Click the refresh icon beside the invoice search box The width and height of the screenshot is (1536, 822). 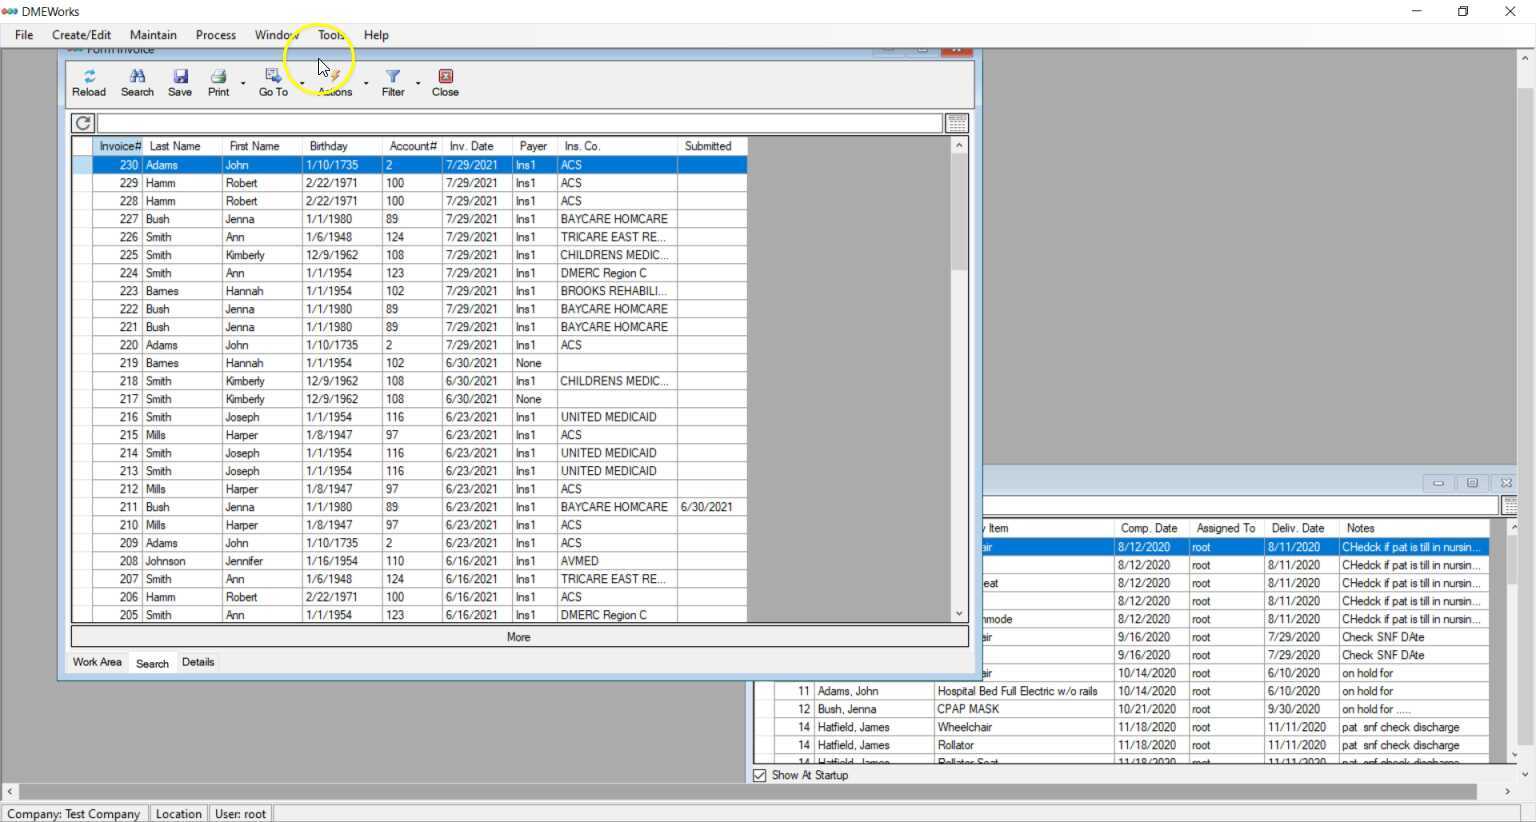tap(83, 123)
